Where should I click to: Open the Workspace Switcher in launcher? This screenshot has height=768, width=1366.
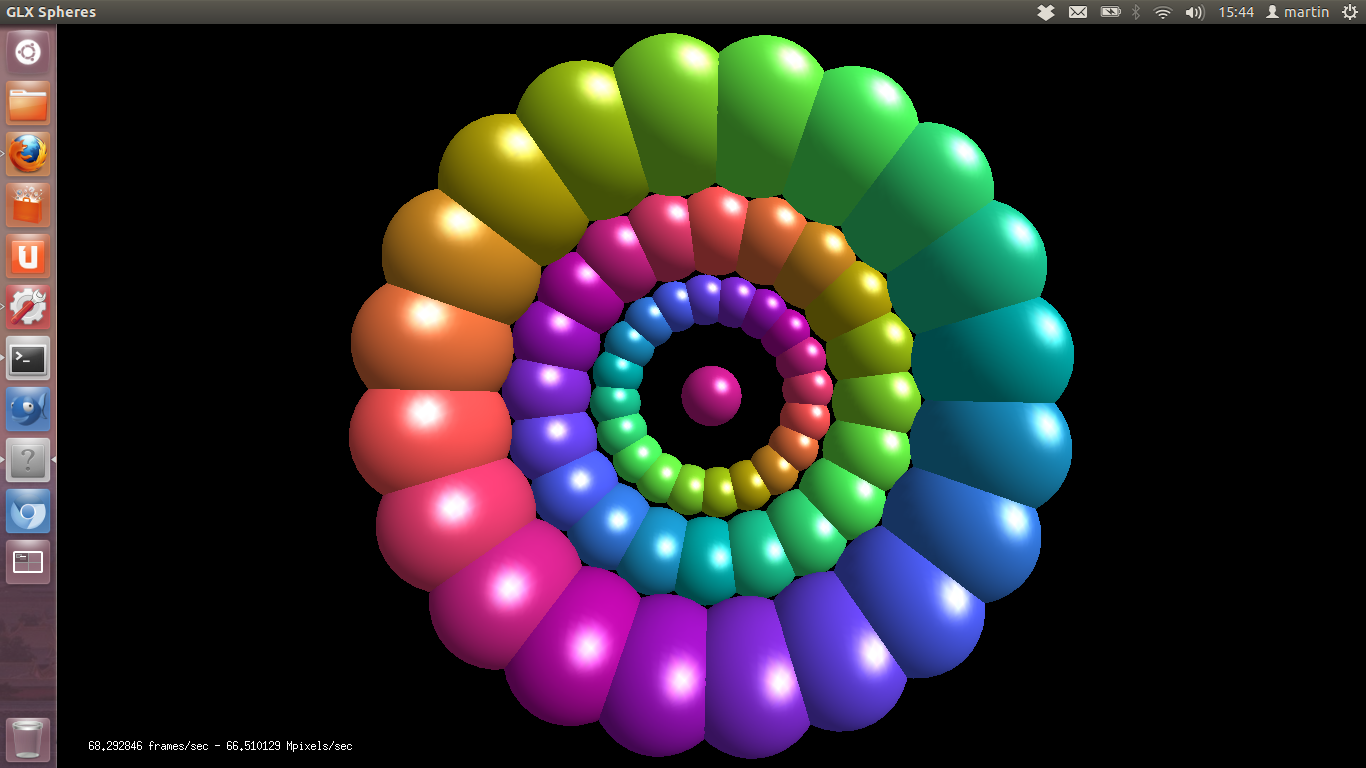28,562
